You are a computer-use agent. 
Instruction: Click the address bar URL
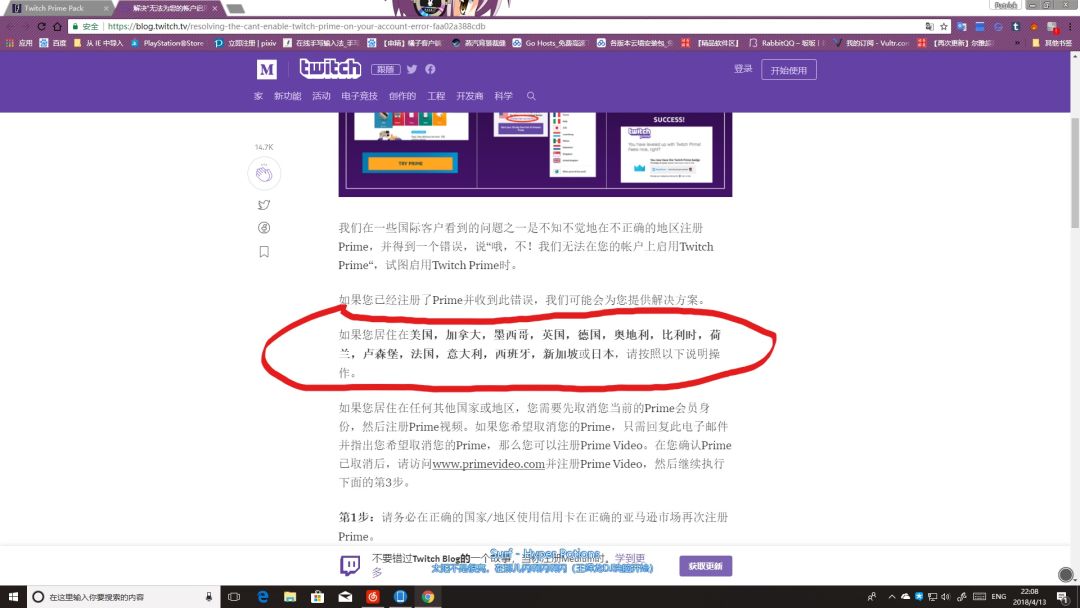(x=296, y=26)
